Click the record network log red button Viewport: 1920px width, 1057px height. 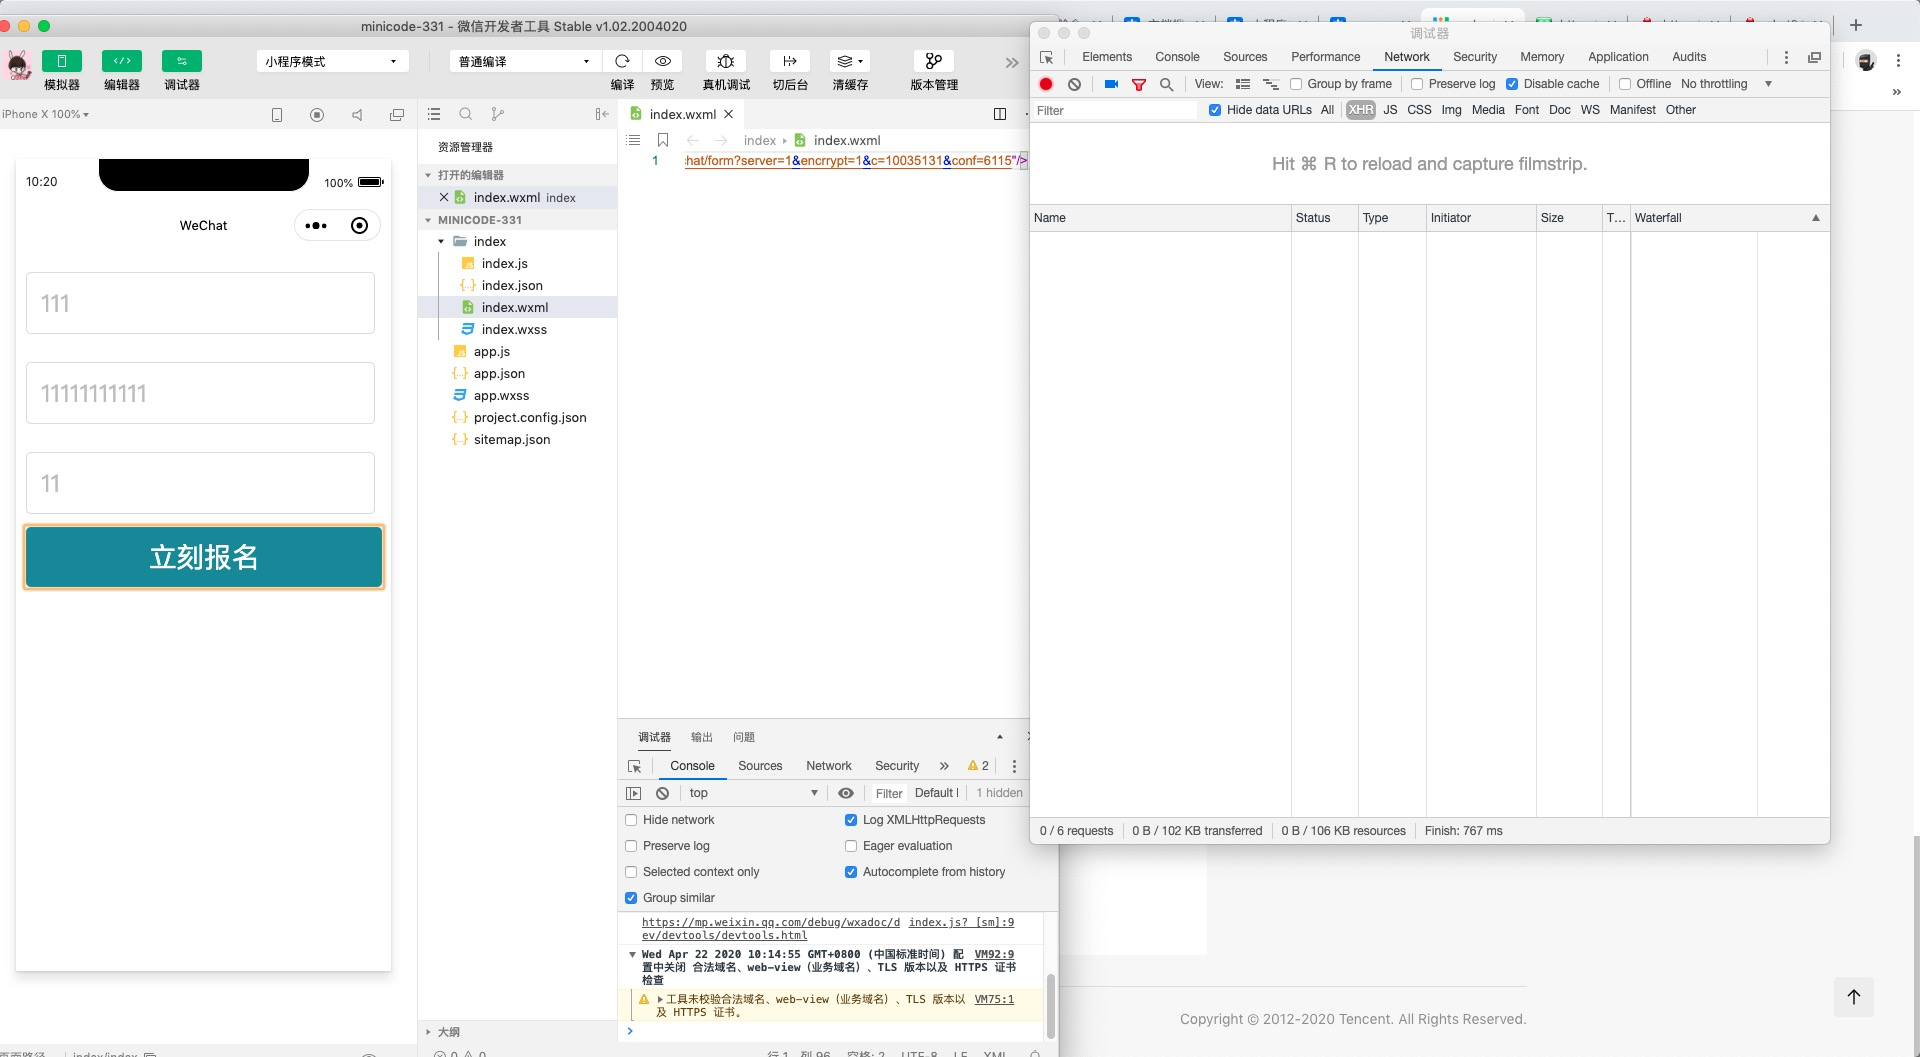1046,84
